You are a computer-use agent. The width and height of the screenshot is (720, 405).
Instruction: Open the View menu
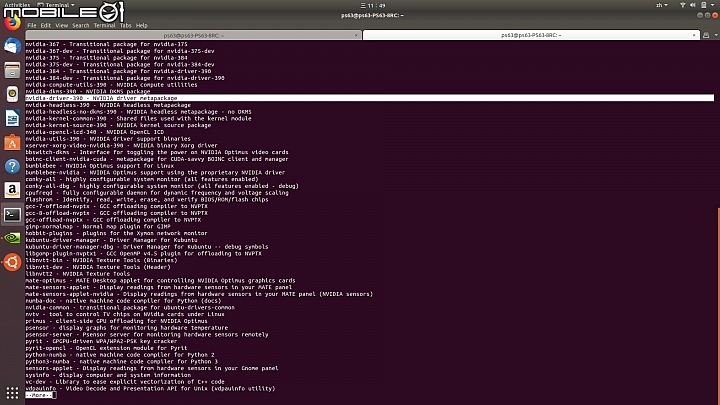click(62, 26)
